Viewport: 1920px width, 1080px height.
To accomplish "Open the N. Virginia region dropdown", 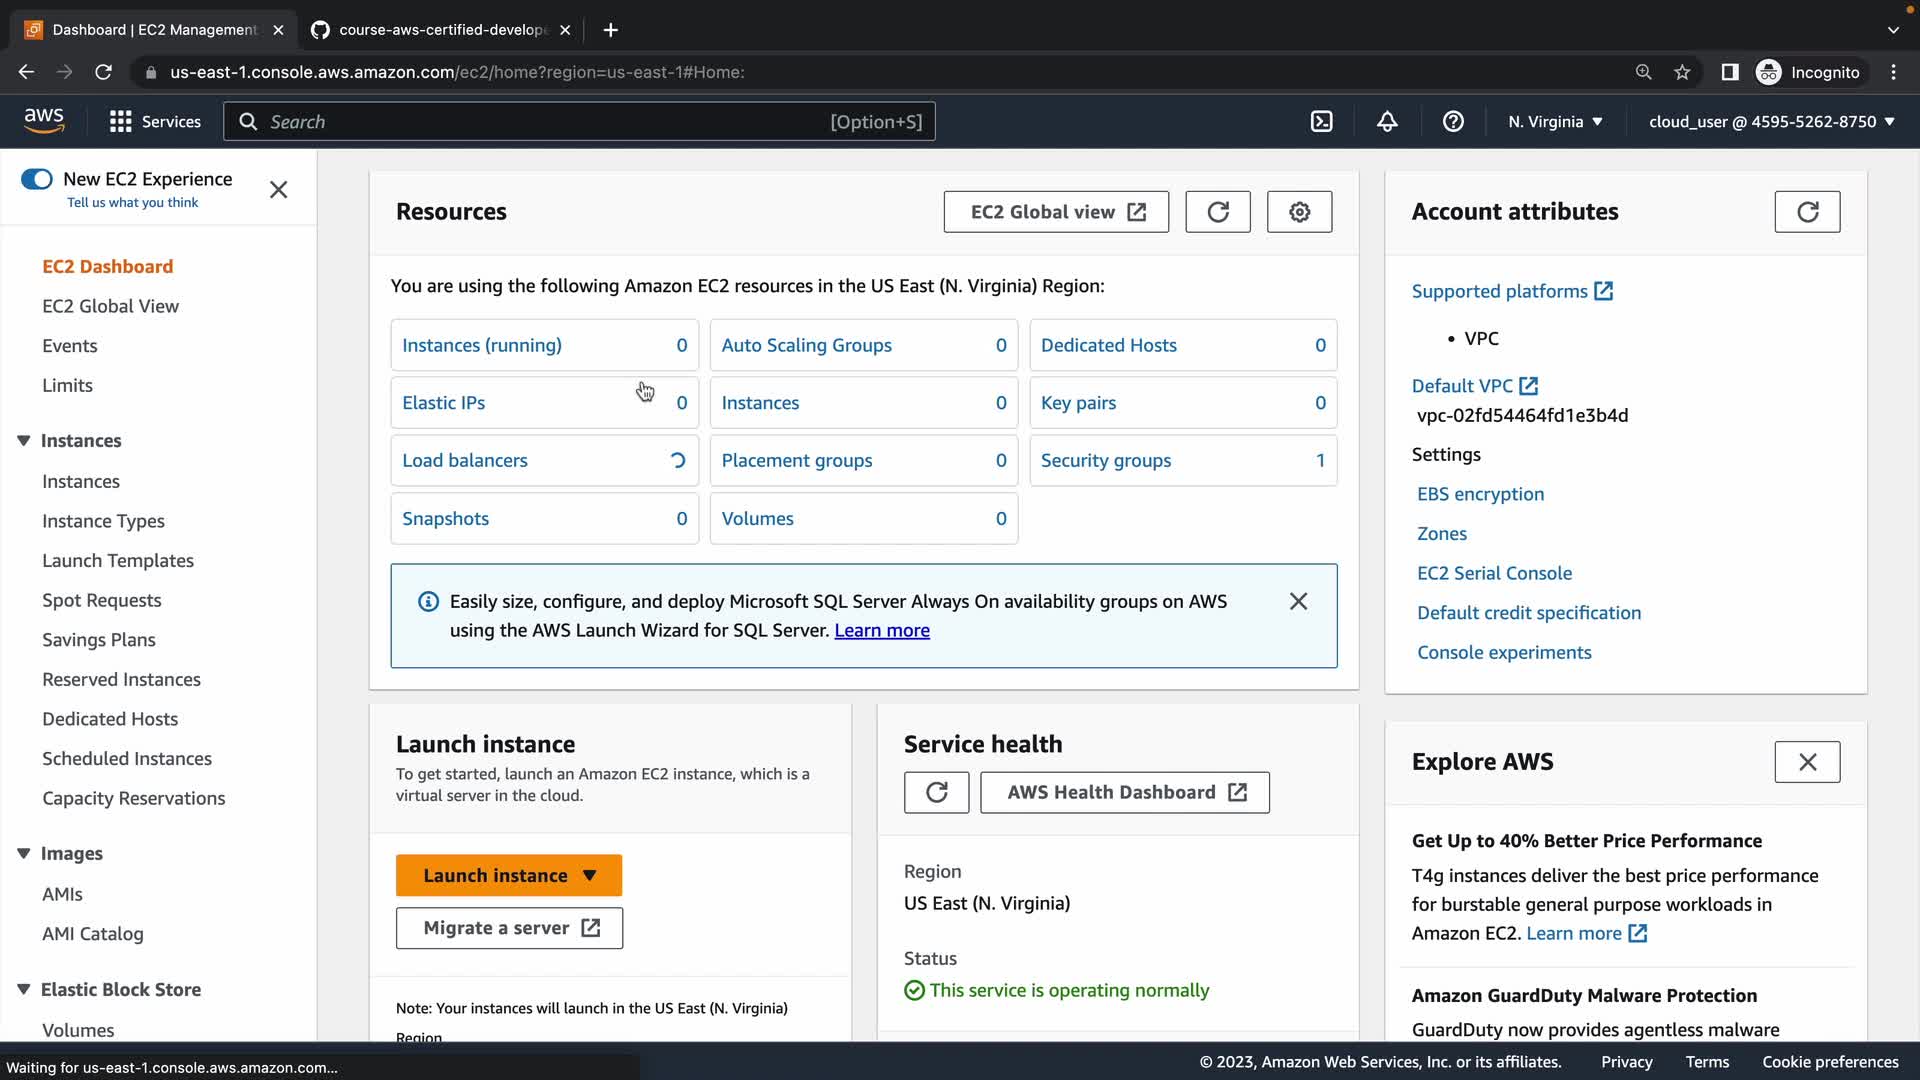I will tap(1555, 121).
